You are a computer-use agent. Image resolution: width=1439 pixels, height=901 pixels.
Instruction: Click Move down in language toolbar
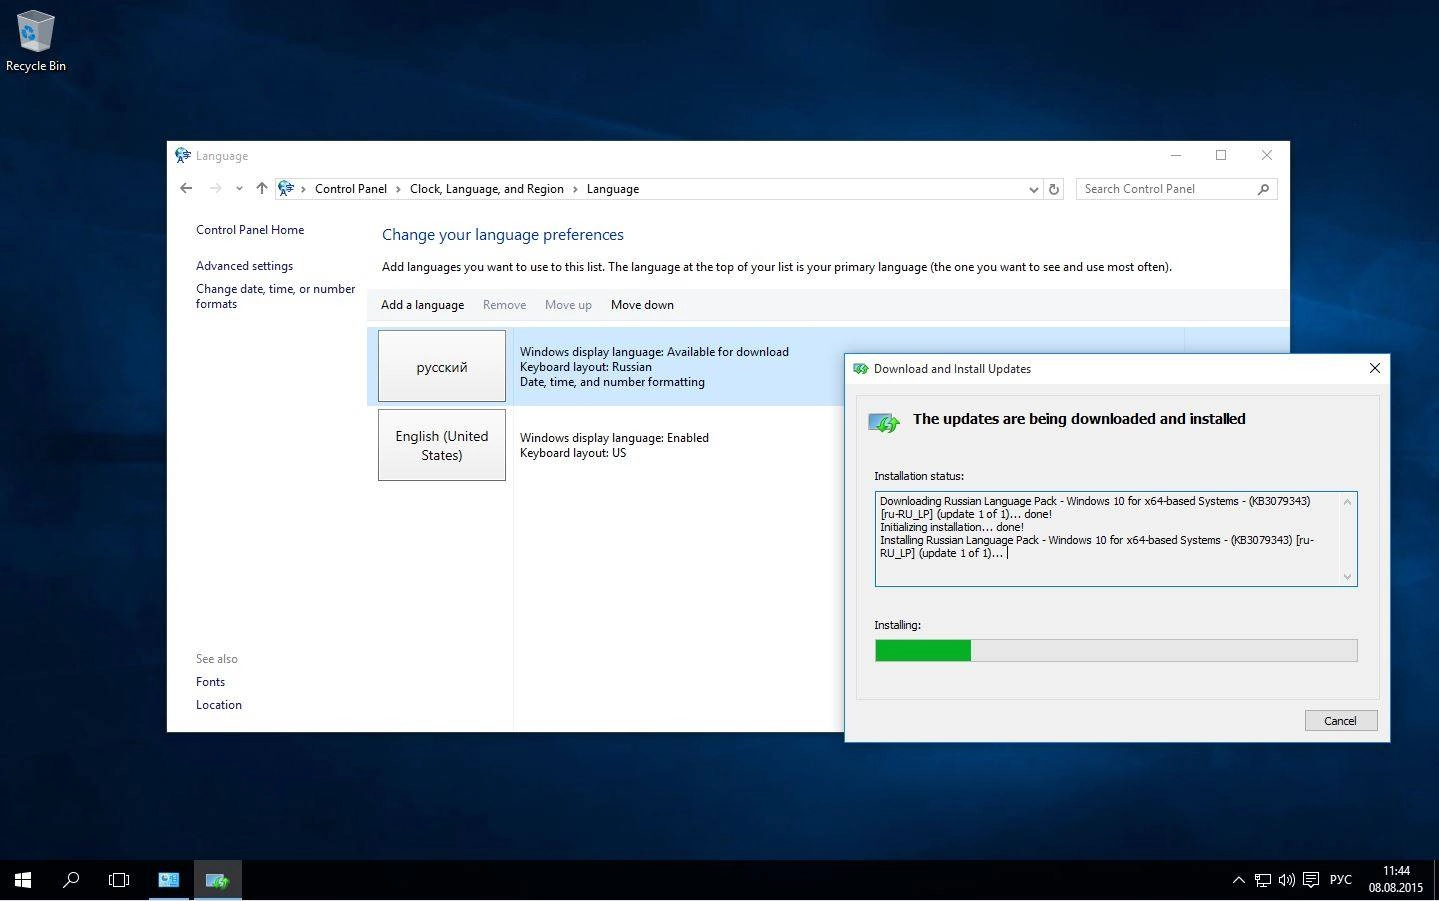coord(642,305)
